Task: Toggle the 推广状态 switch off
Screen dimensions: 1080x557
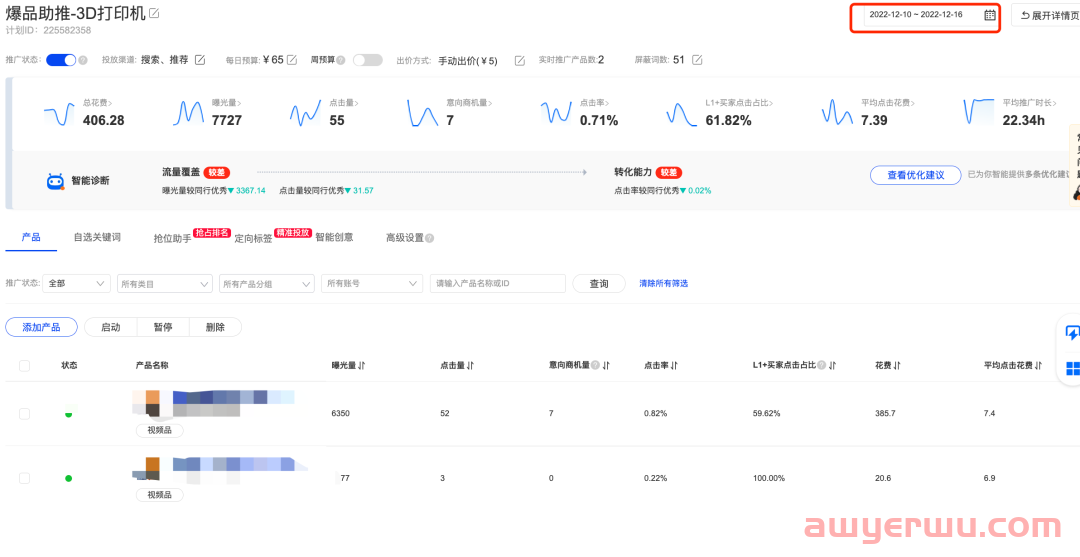Action: tap(60, 60)
